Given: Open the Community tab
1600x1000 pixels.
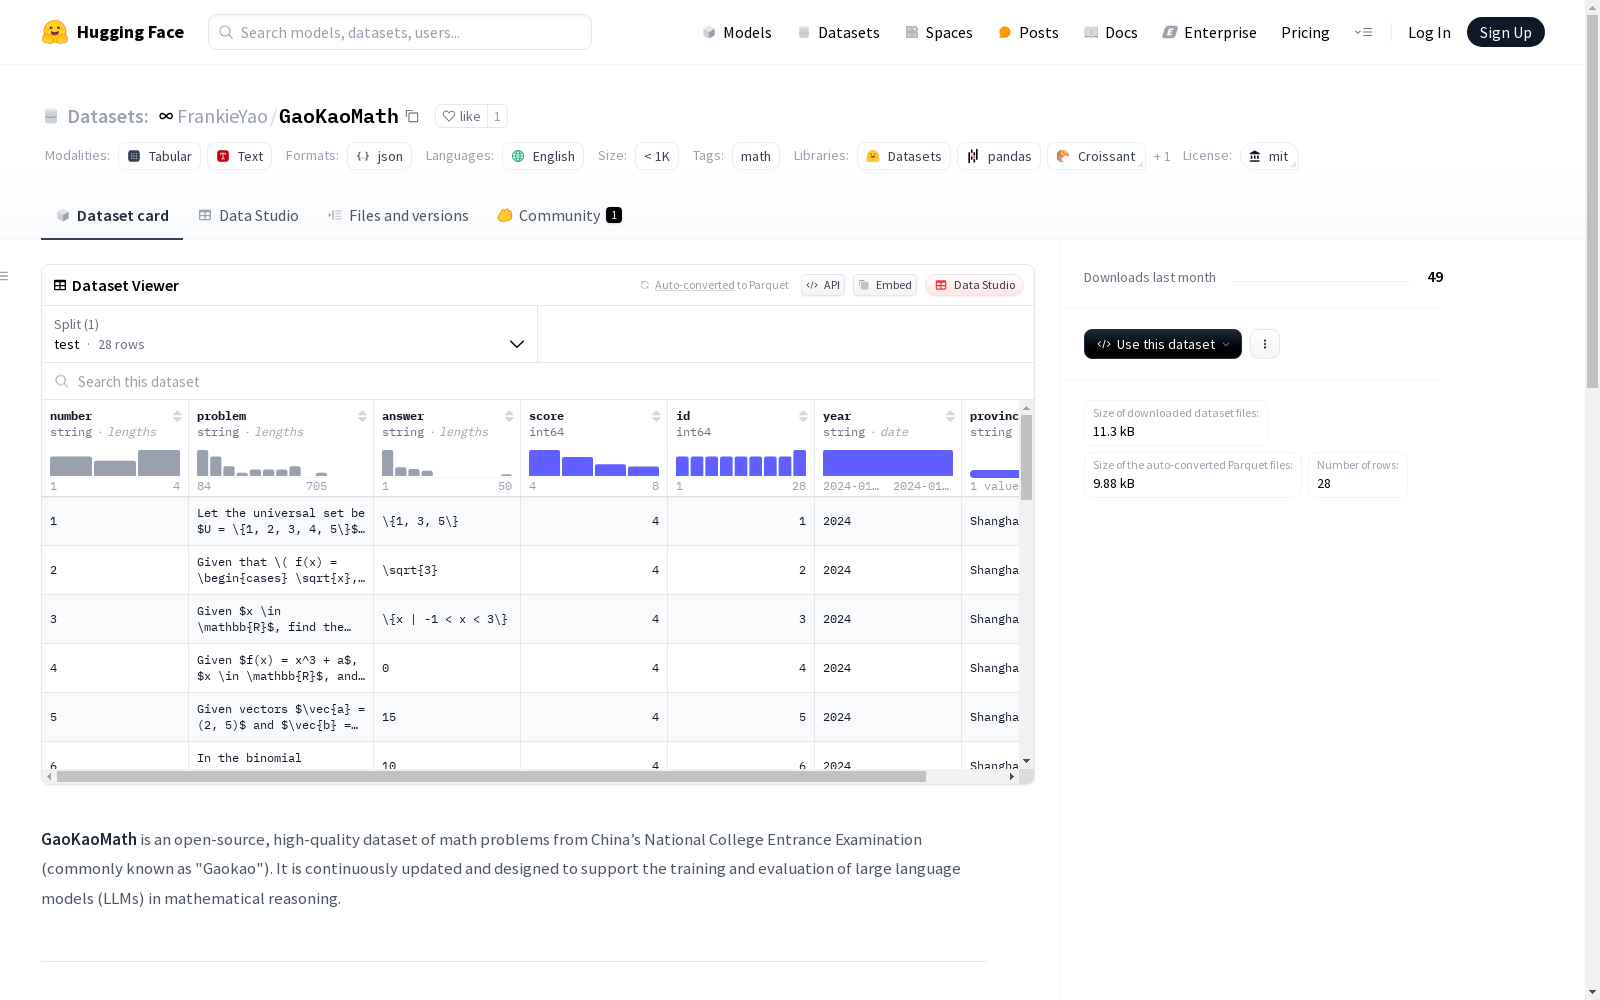Looking at the screenshot, I should pos(560,215).
